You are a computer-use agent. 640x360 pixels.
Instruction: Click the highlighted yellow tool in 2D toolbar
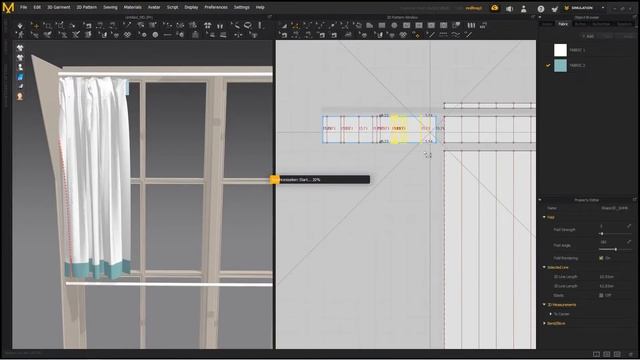tap(295, 25)
